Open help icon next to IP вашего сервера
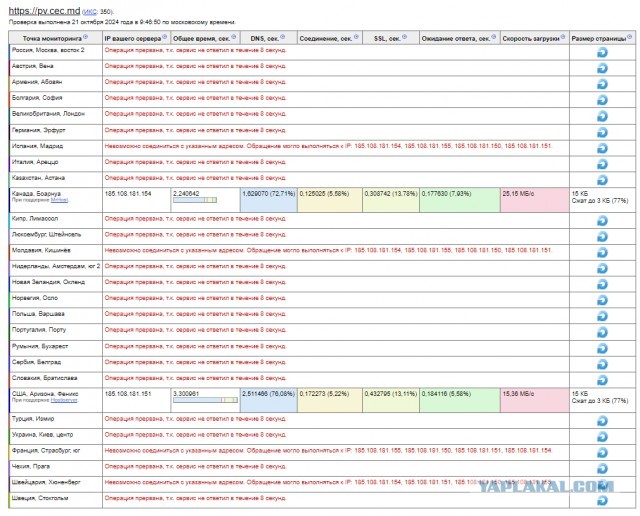The image size is (640, 516). [164, 37]
